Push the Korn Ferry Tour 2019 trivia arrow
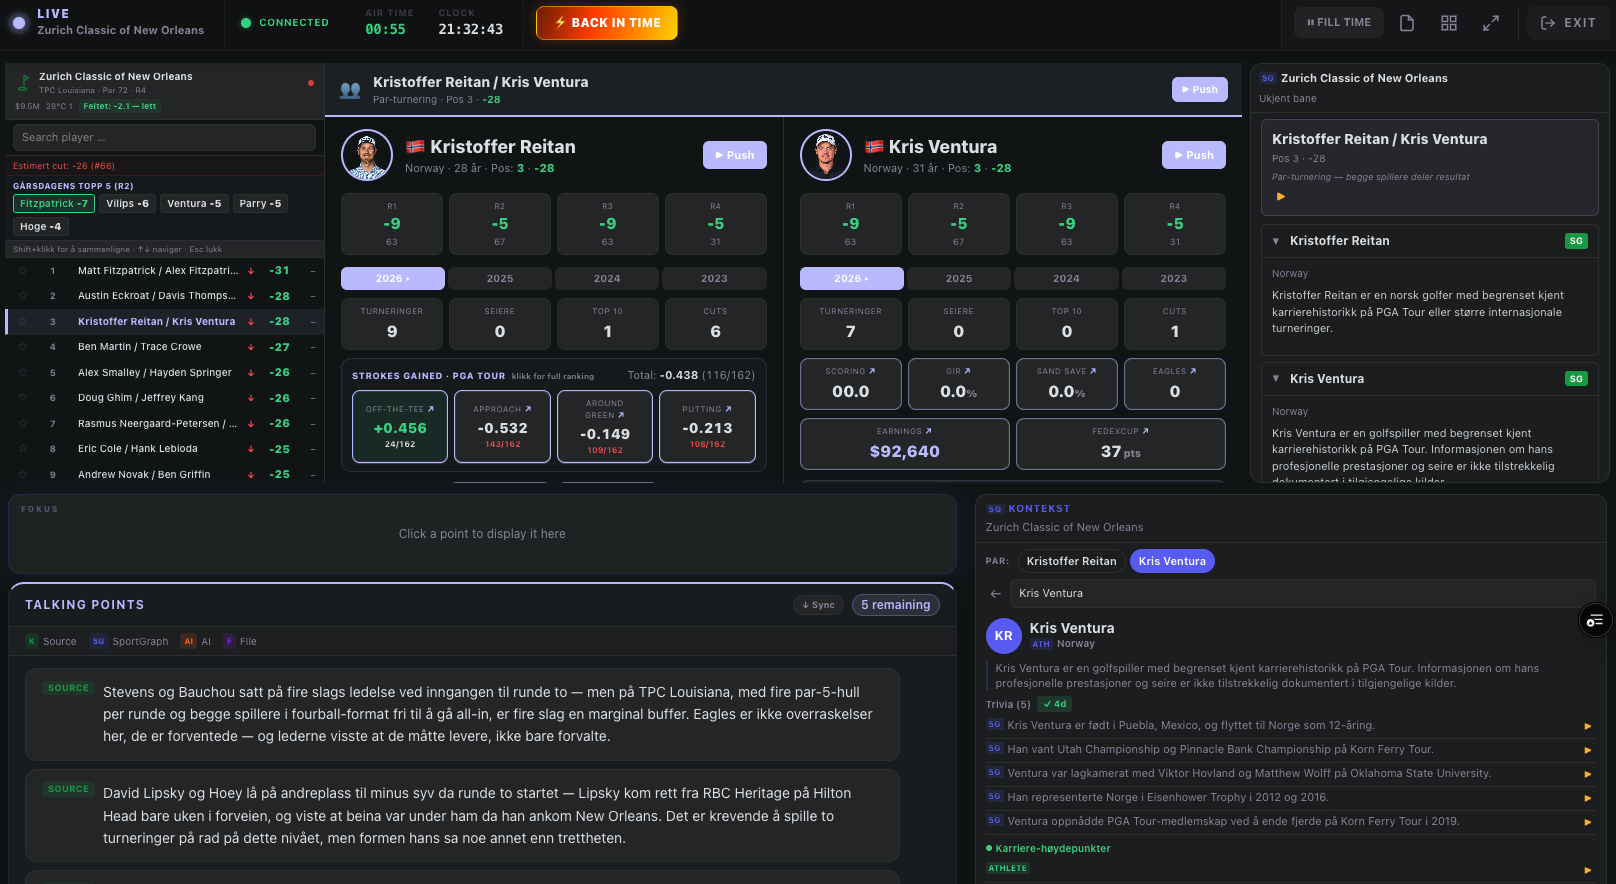Viewport: 1616px width, 884px height. 1587,822
